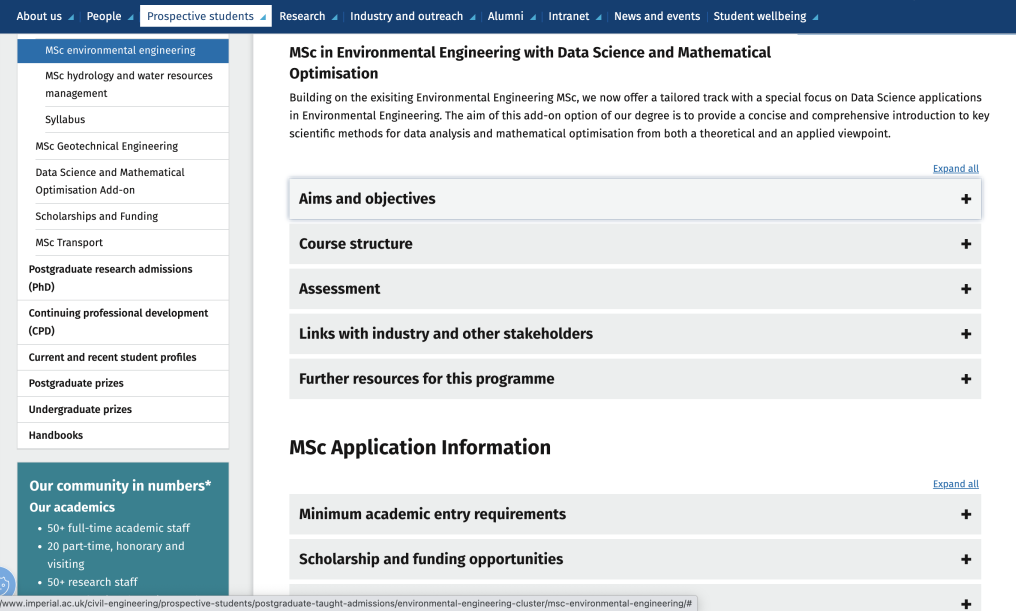Click plus icon on Scholarship and funding opportunities
Image resolution: width=1016 pixels, height=611 pixels.
pos(966,559)
